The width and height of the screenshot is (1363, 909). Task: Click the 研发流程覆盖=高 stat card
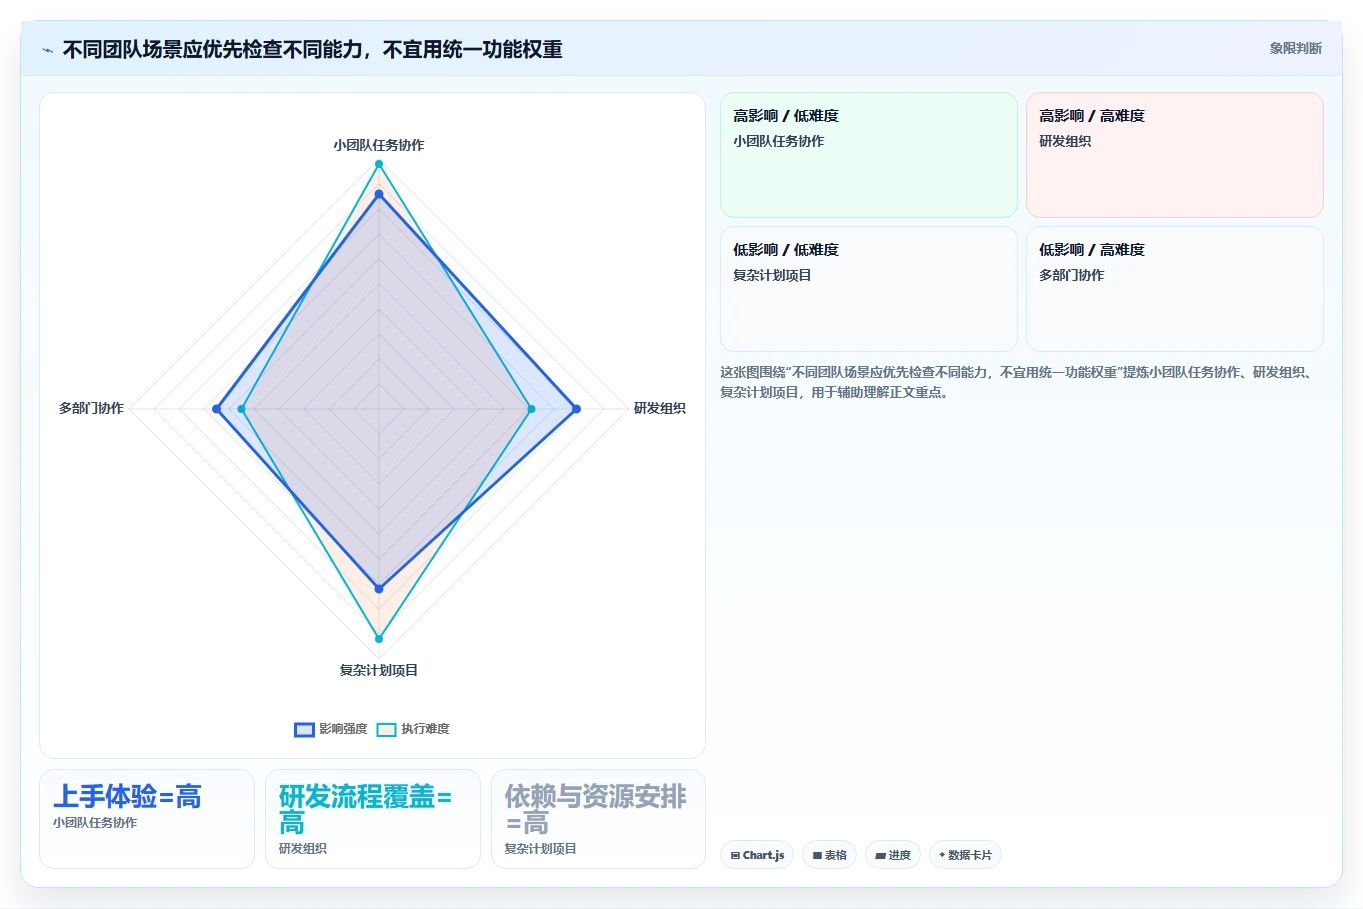[373, 819]
